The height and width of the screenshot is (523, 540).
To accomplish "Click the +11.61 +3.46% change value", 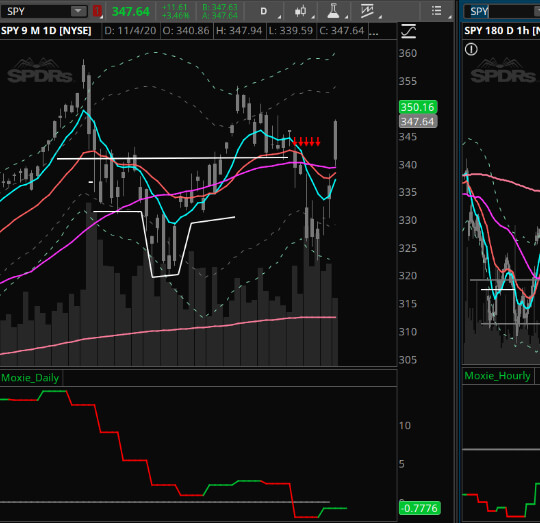I will tap(175, 12).
